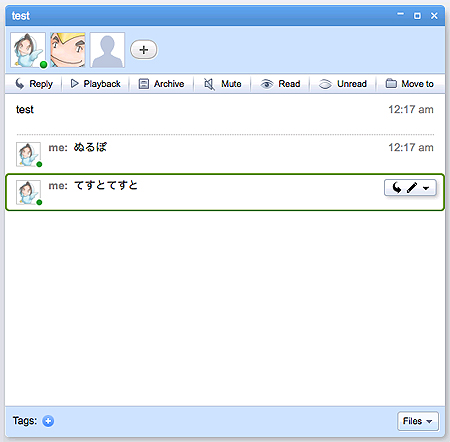The height and width of the screenshot is (442, 450).
Task: Select the first participant avatar with green status
Action: (x=28, y=50)
